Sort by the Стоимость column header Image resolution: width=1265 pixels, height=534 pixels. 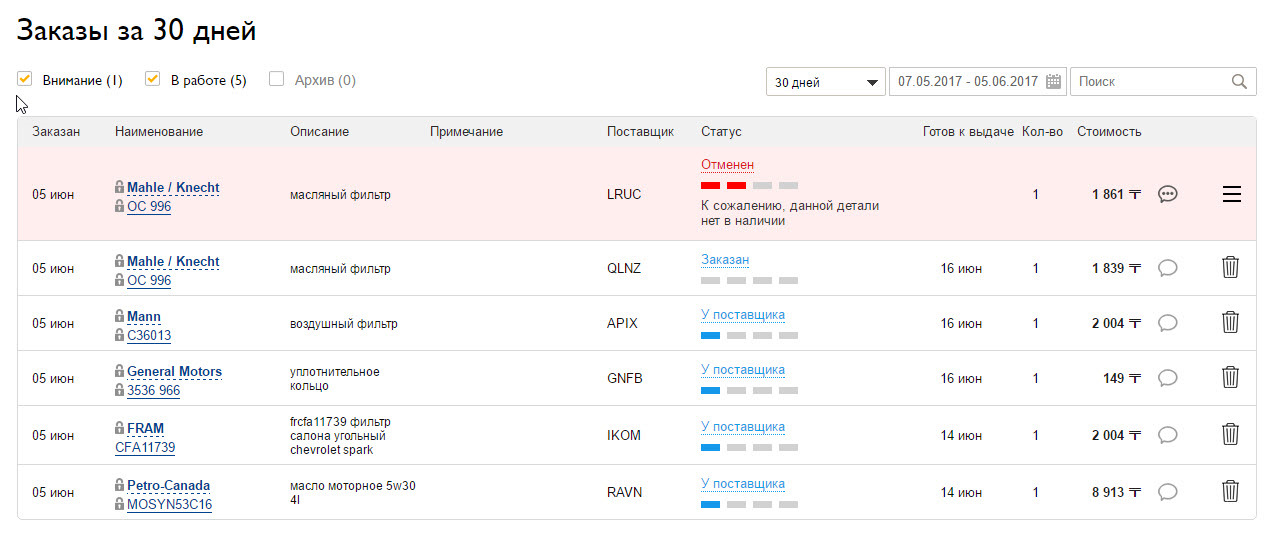pos(1108,132)
